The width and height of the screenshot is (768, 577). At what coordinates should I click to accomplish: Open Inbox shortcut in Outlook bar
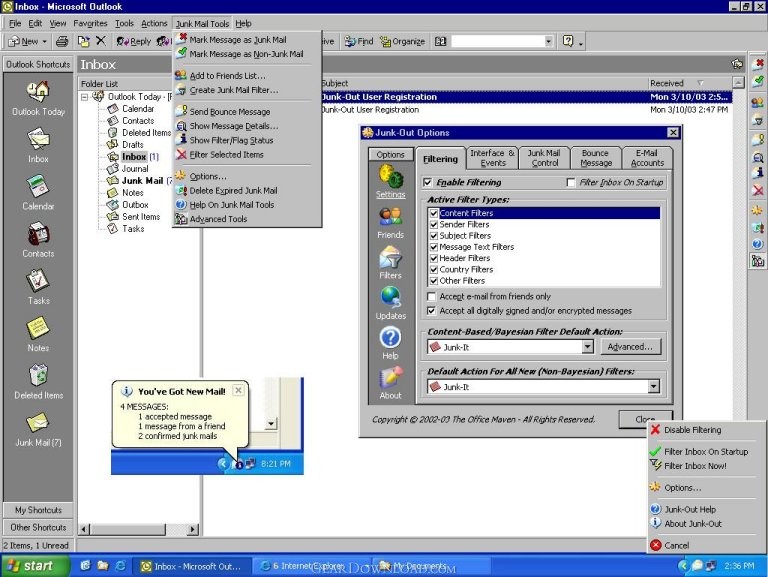pos(38,139)
